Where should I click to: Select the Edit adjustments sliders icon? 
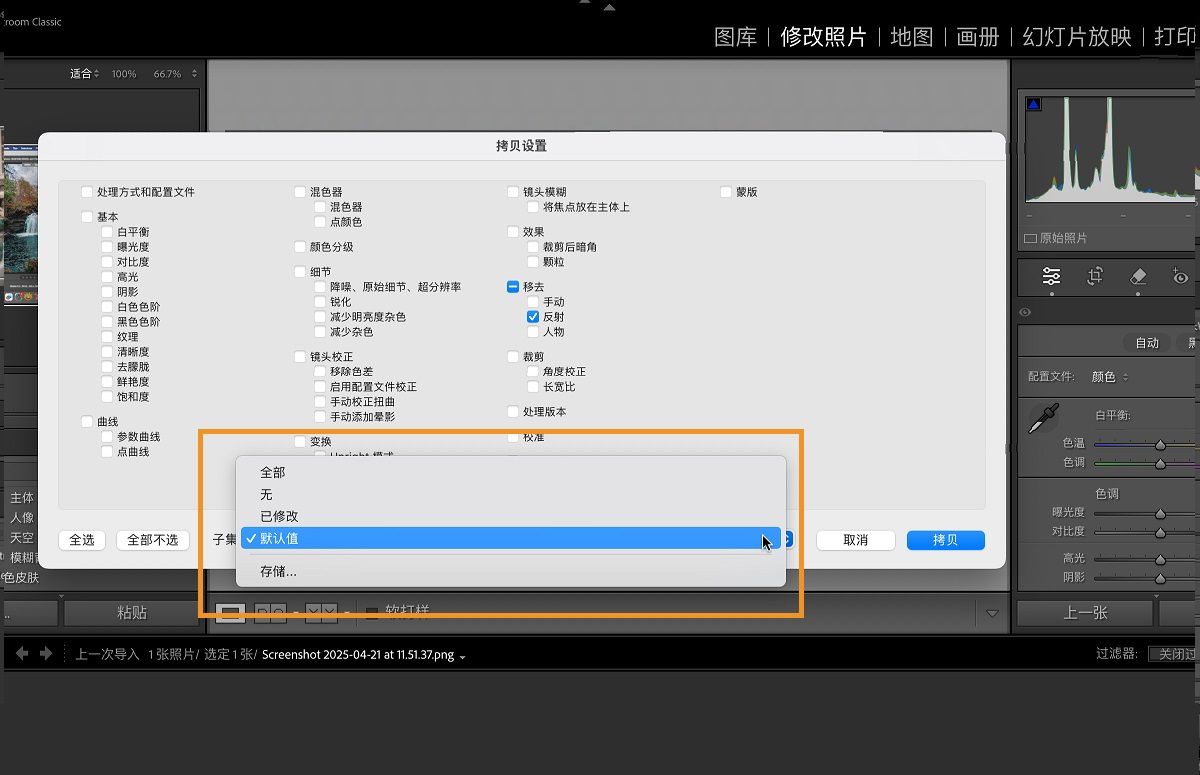click(1051, 277)
